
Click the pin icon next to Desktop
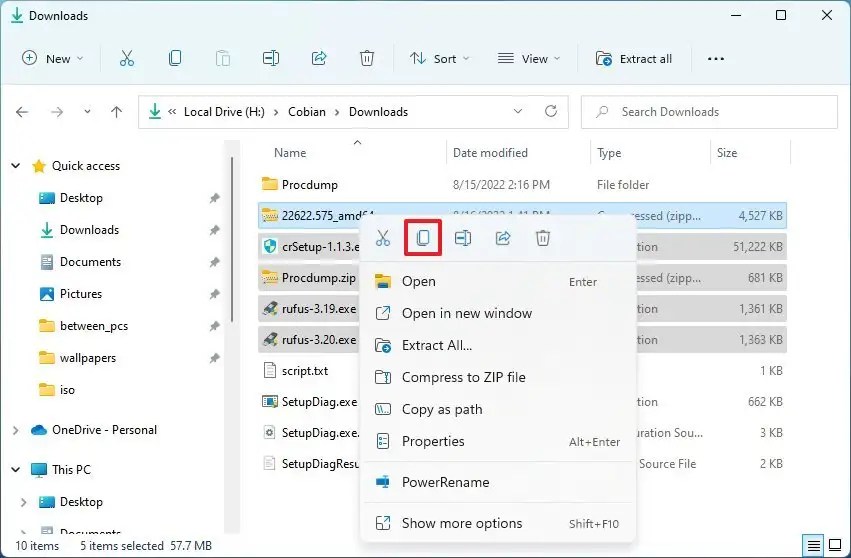[214, 198]
